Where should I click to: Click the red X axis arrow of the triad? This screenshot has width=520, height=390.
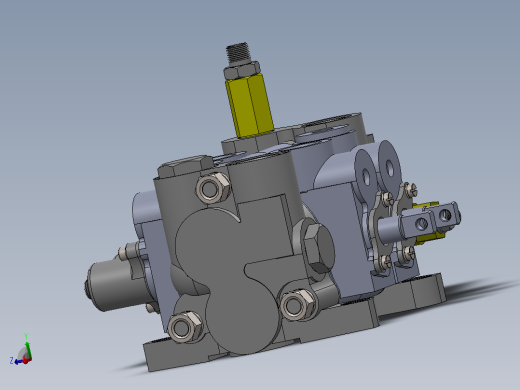28,360
